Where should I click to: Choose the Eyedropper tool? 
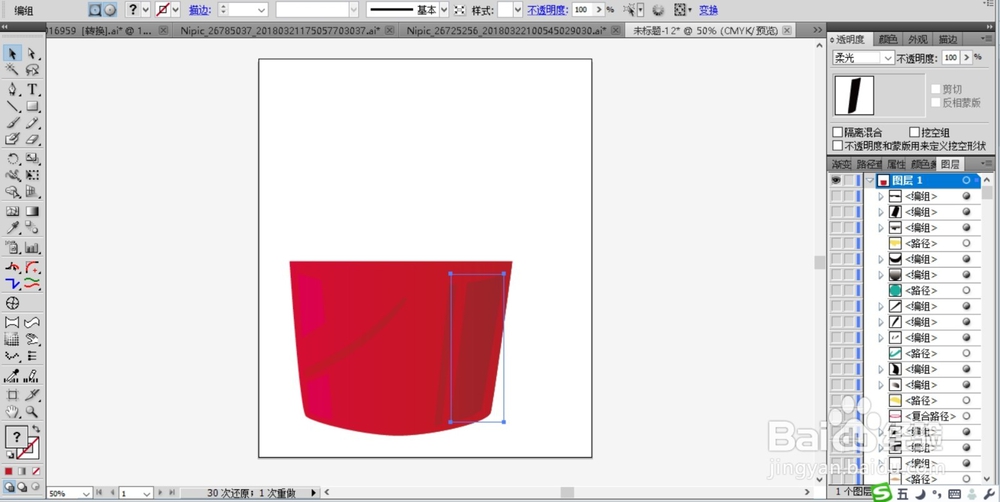[12, 228]
